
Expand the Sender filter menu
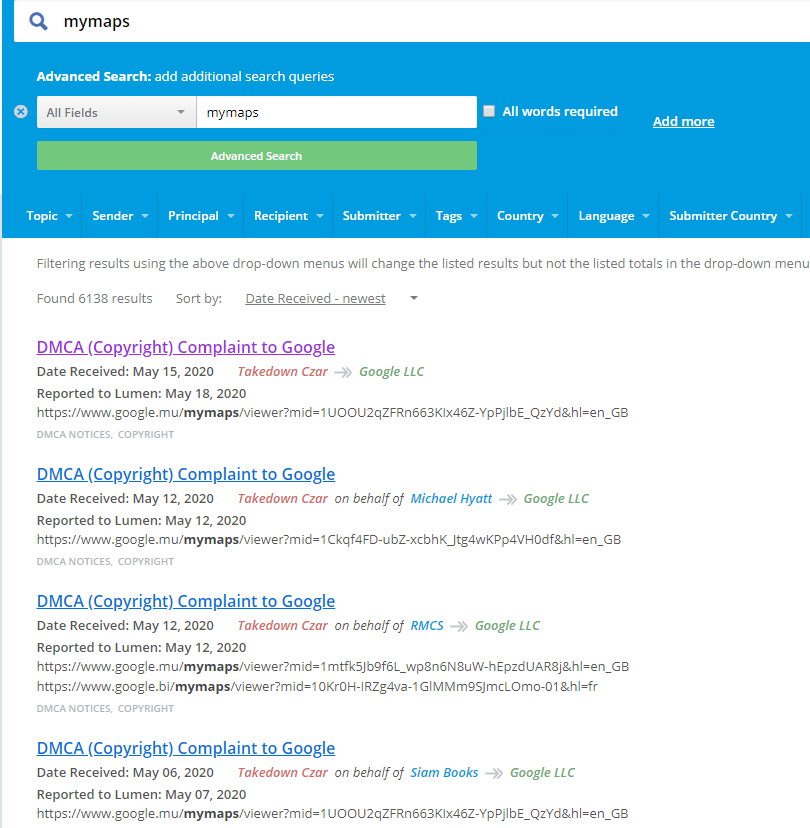(x=120, y=216)
